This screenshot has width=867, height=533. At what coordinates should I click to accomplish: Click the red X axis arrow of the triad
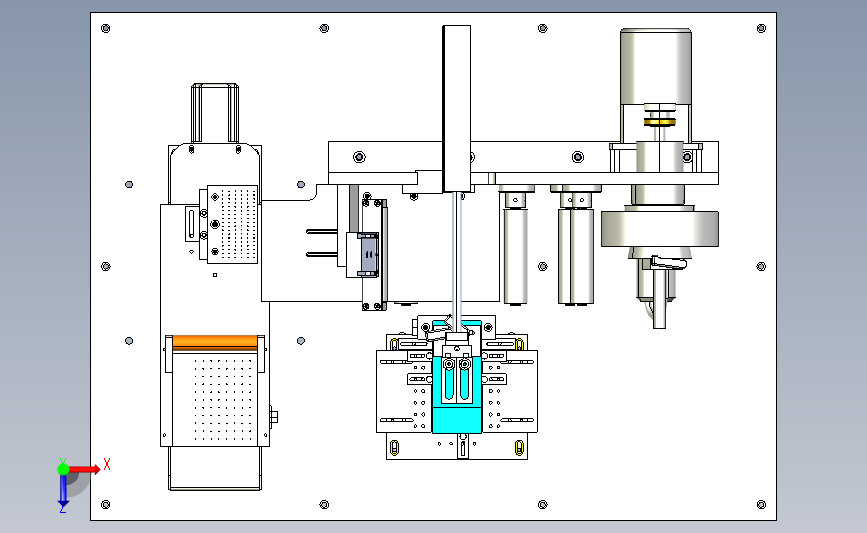click(x=84, y=469)
